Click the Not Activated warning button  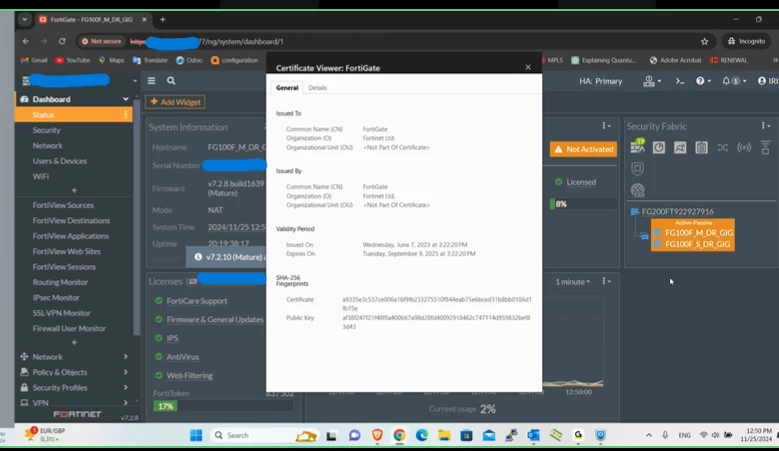(x=583, y=149)
